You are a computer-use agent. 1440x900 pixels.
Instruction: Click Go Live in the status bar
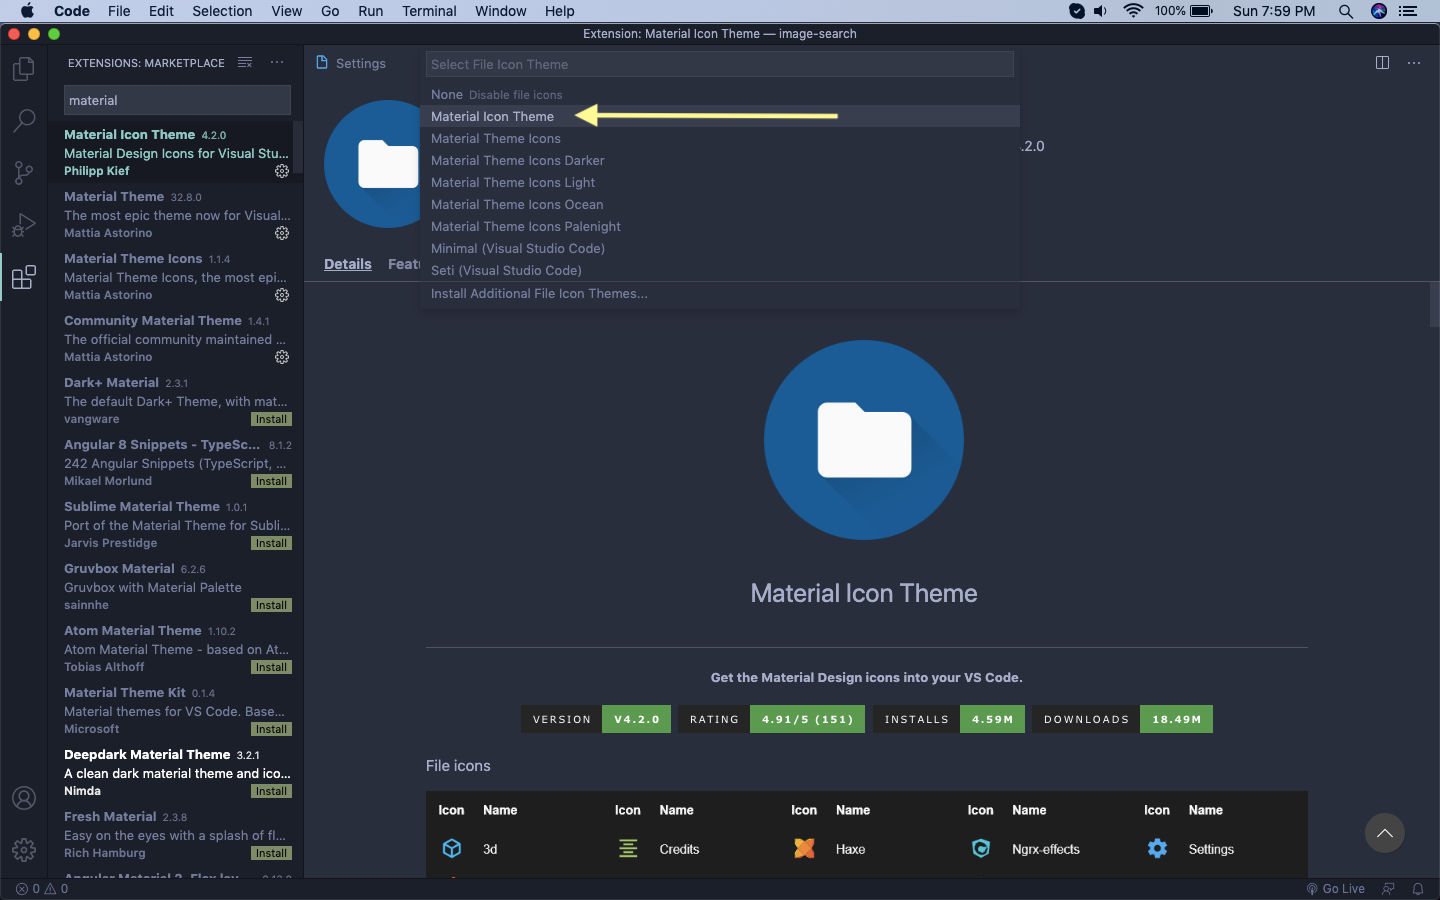pyautogui.click(x=1335, y=888)
